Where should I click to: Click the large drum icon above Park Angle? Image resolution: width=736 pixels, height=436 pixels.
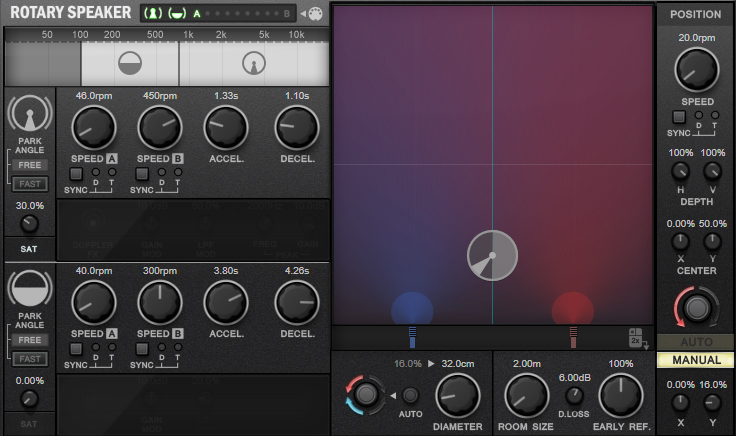pyautogui.click(x=30, y=288)
